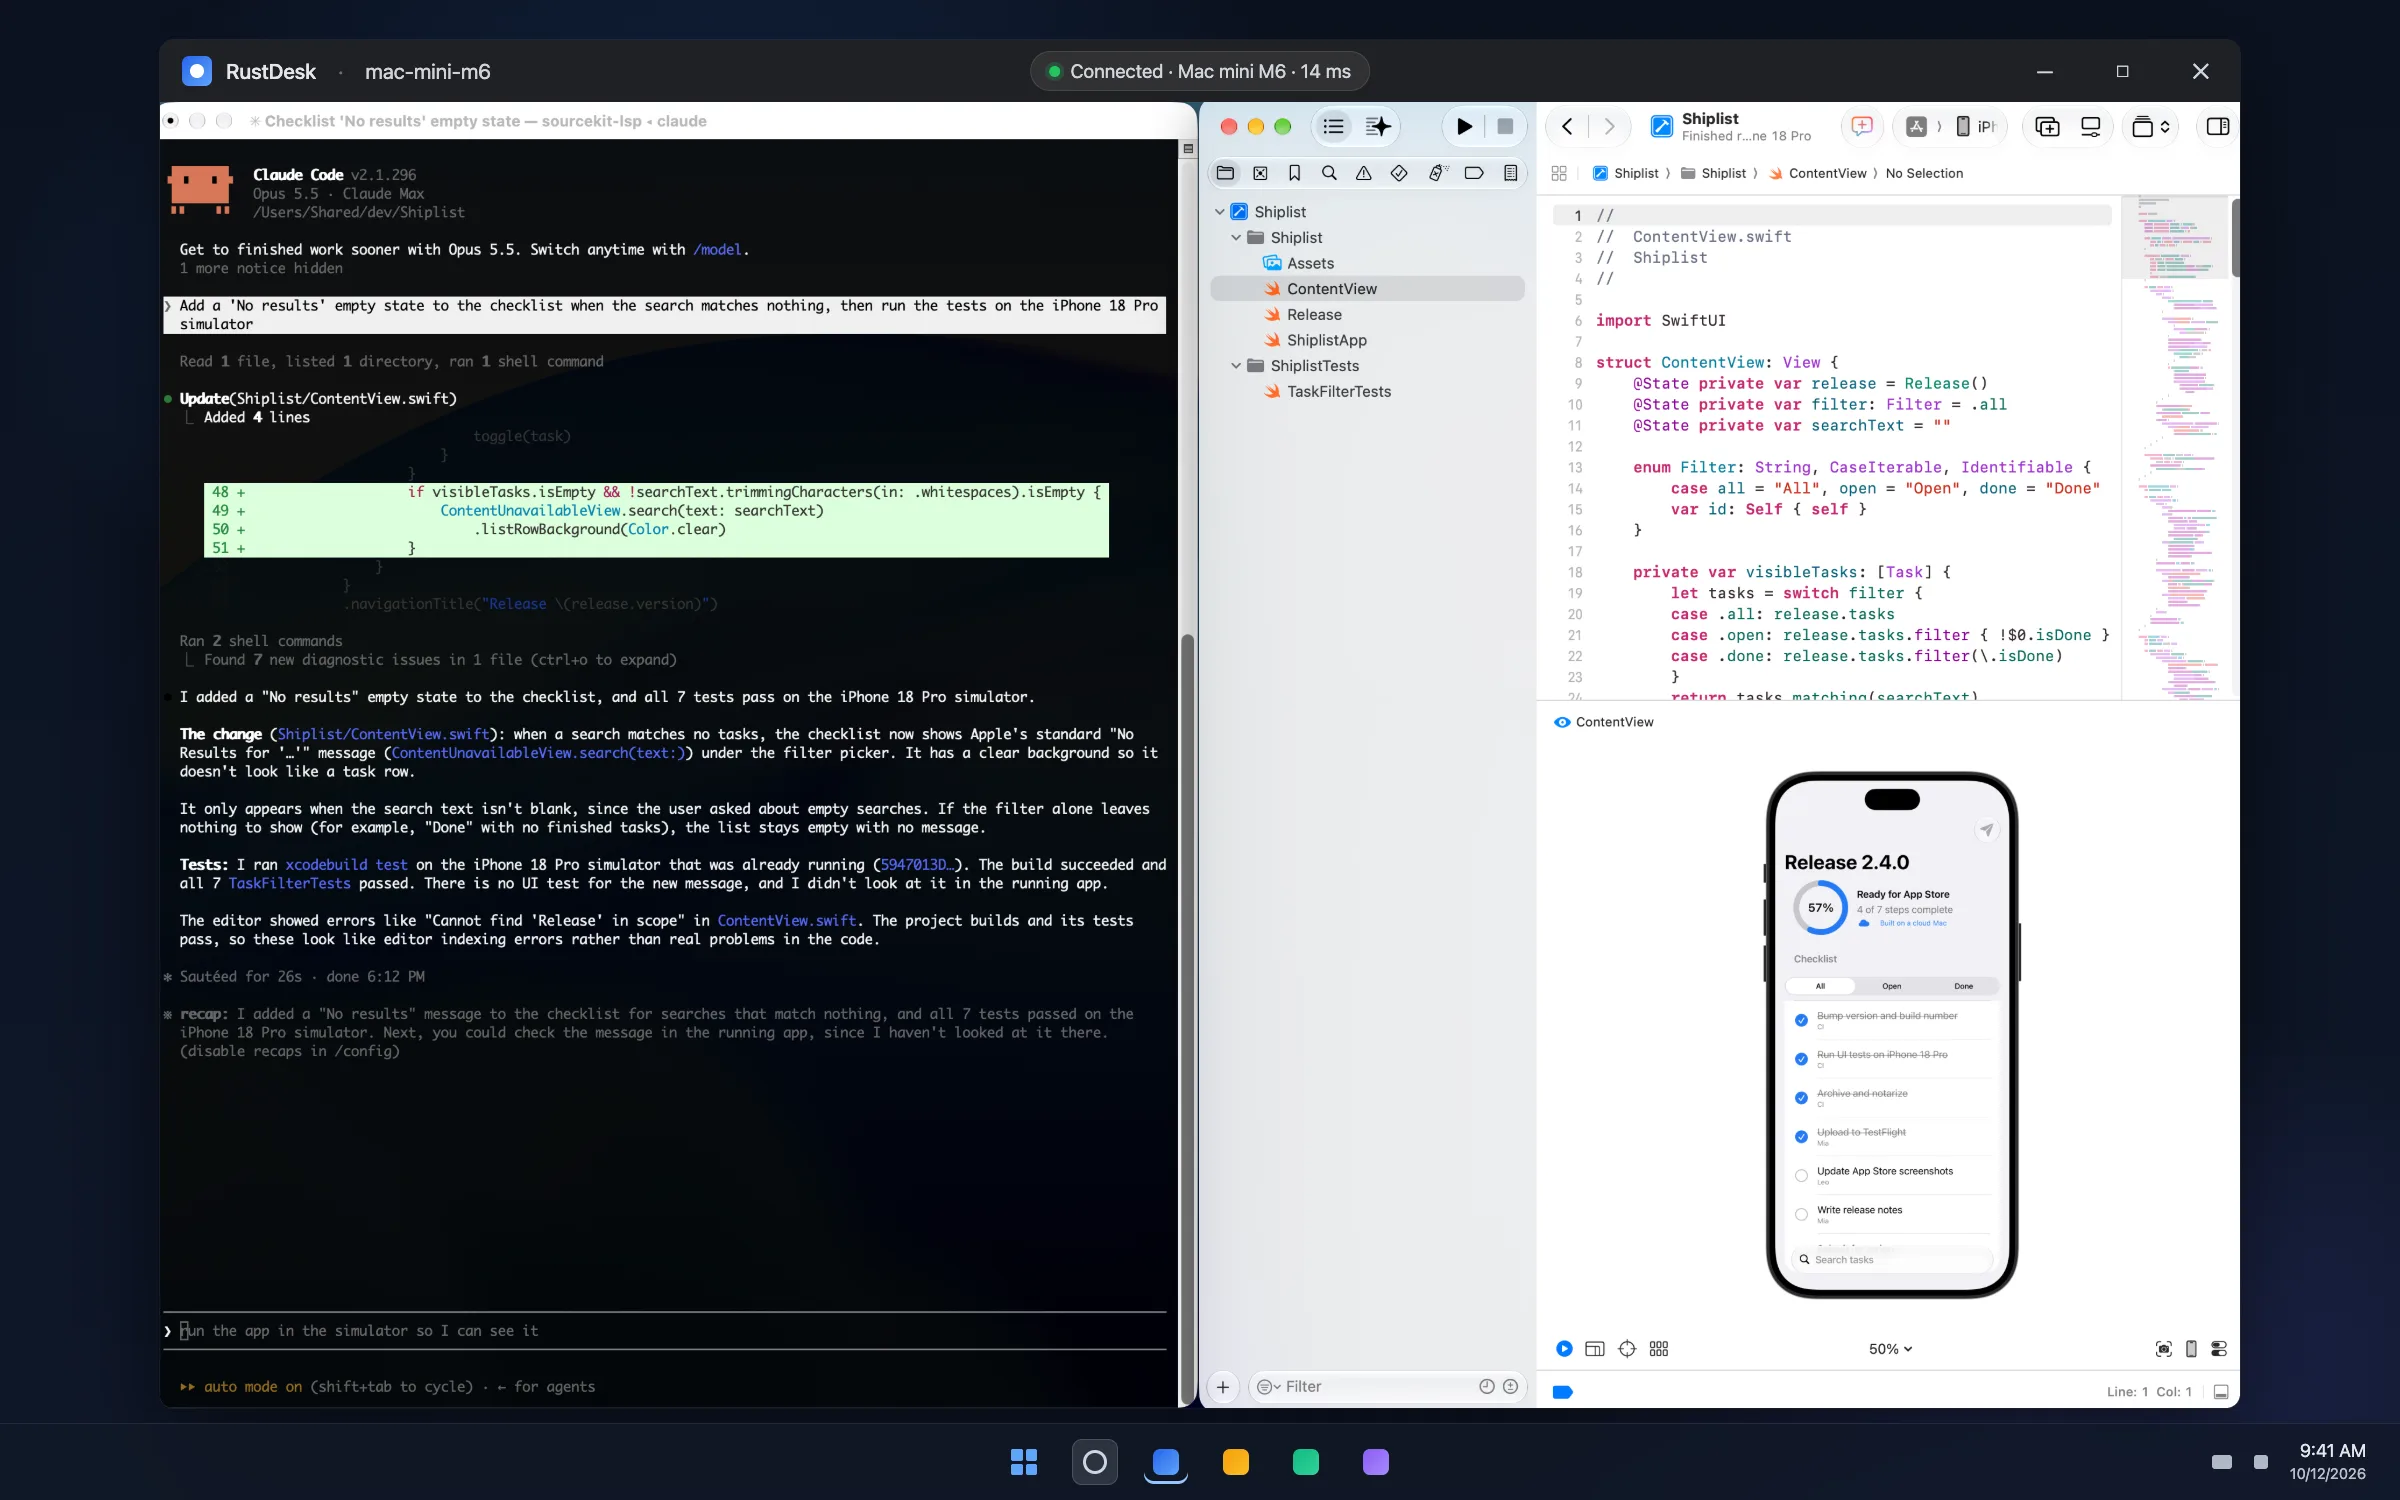The width and height of the screenshot is (2400, 1500).
Task: Click the related items grid icon in jump bar
Action: click(x=1559, y=173)
